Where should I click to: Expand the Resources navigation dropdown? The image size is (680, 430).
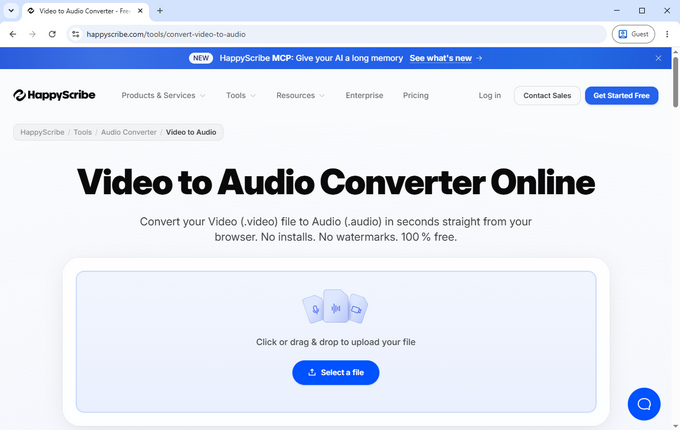point(301,95)
